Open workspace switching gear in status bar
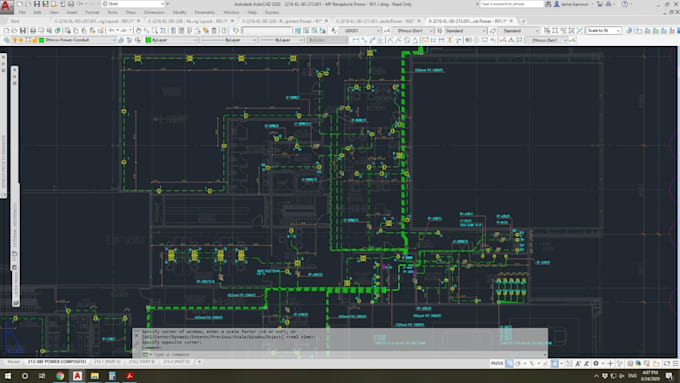Viewport: 680px width, 383px height. 595,363
